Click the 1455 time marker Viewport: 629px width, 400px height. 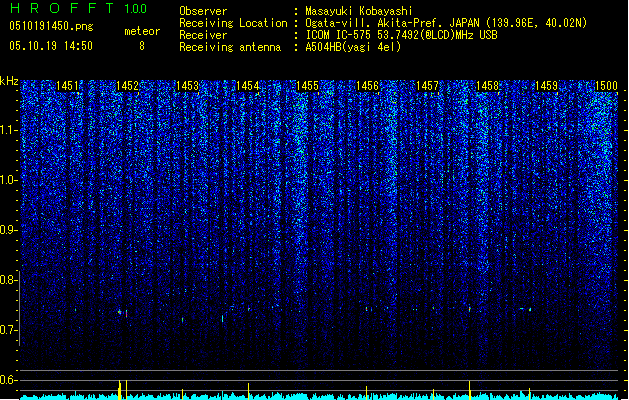coord(307,86)
